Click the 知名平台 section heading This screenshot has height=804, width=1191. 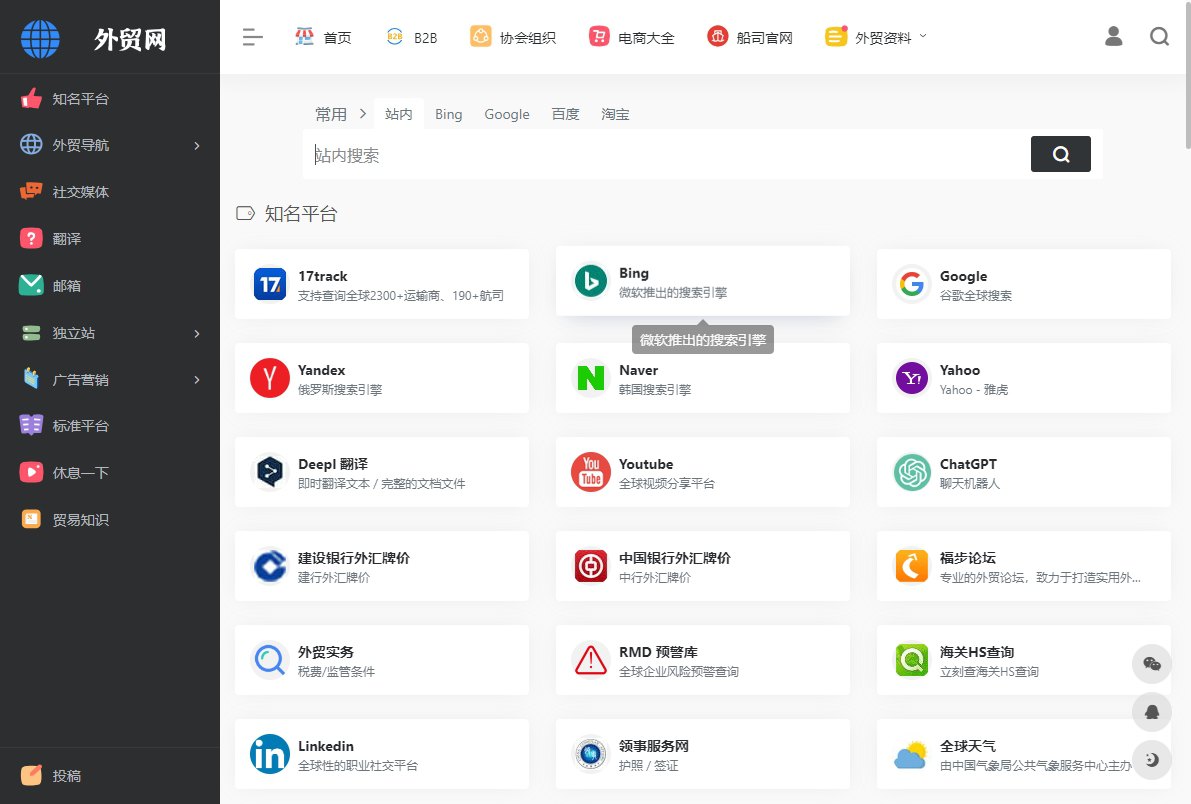(301, 214)
